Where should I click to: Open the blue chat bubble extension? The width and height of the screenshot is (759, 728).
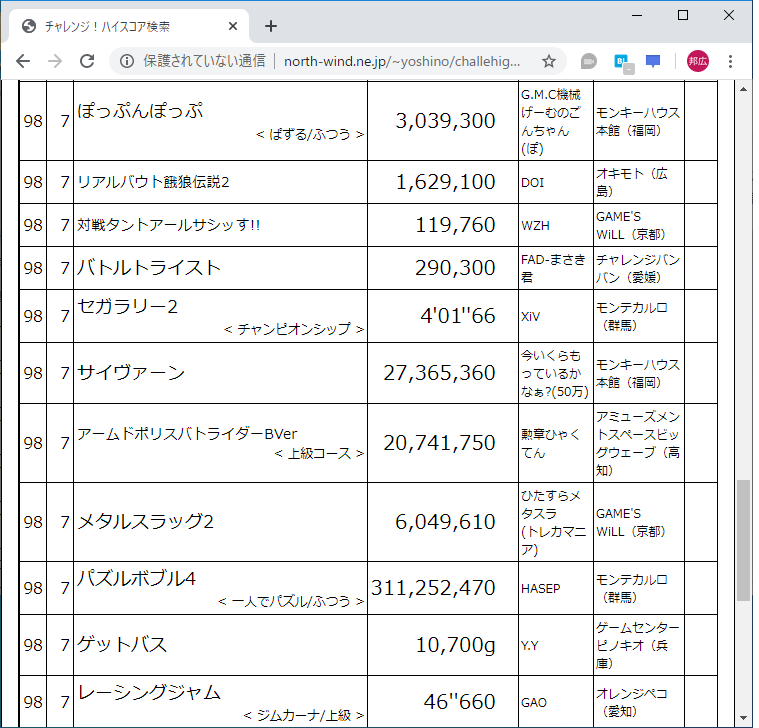653,61
